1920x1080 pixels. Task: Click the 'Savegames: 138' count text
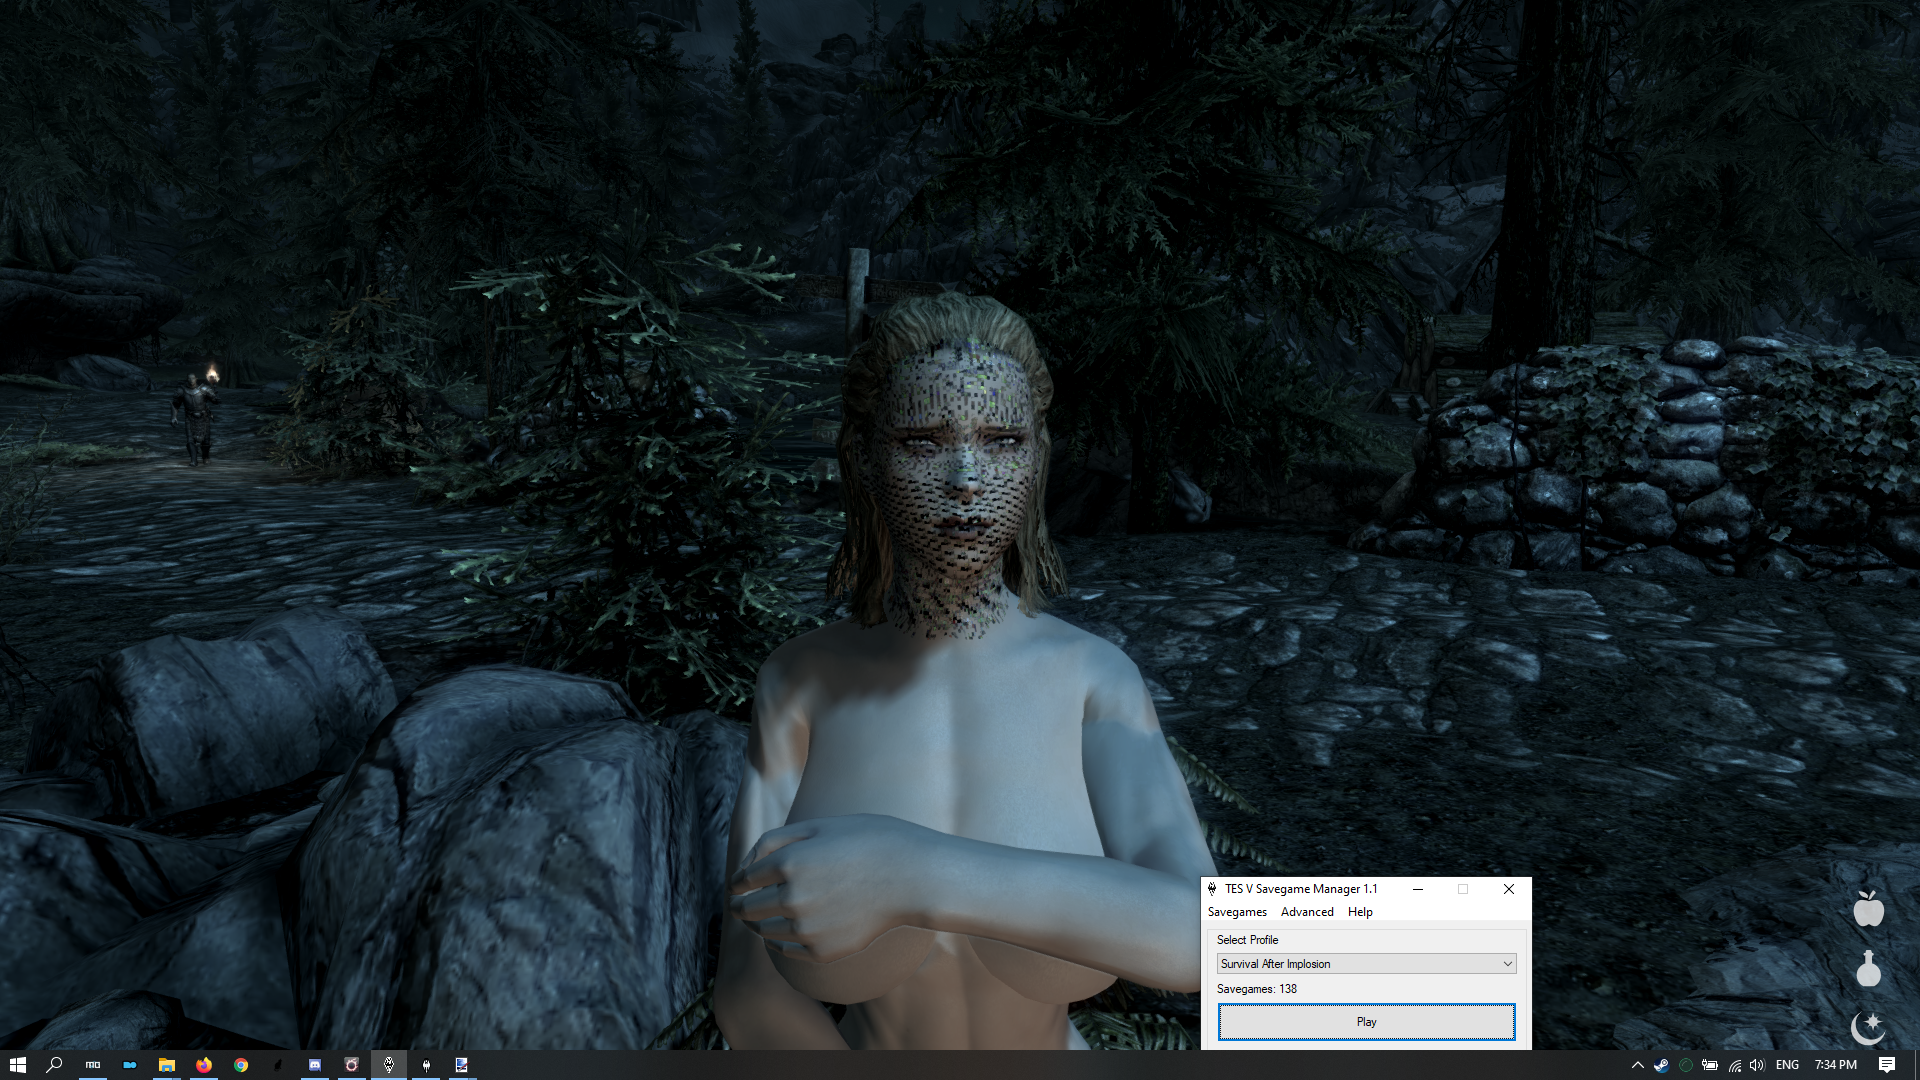pos(1257,989)
